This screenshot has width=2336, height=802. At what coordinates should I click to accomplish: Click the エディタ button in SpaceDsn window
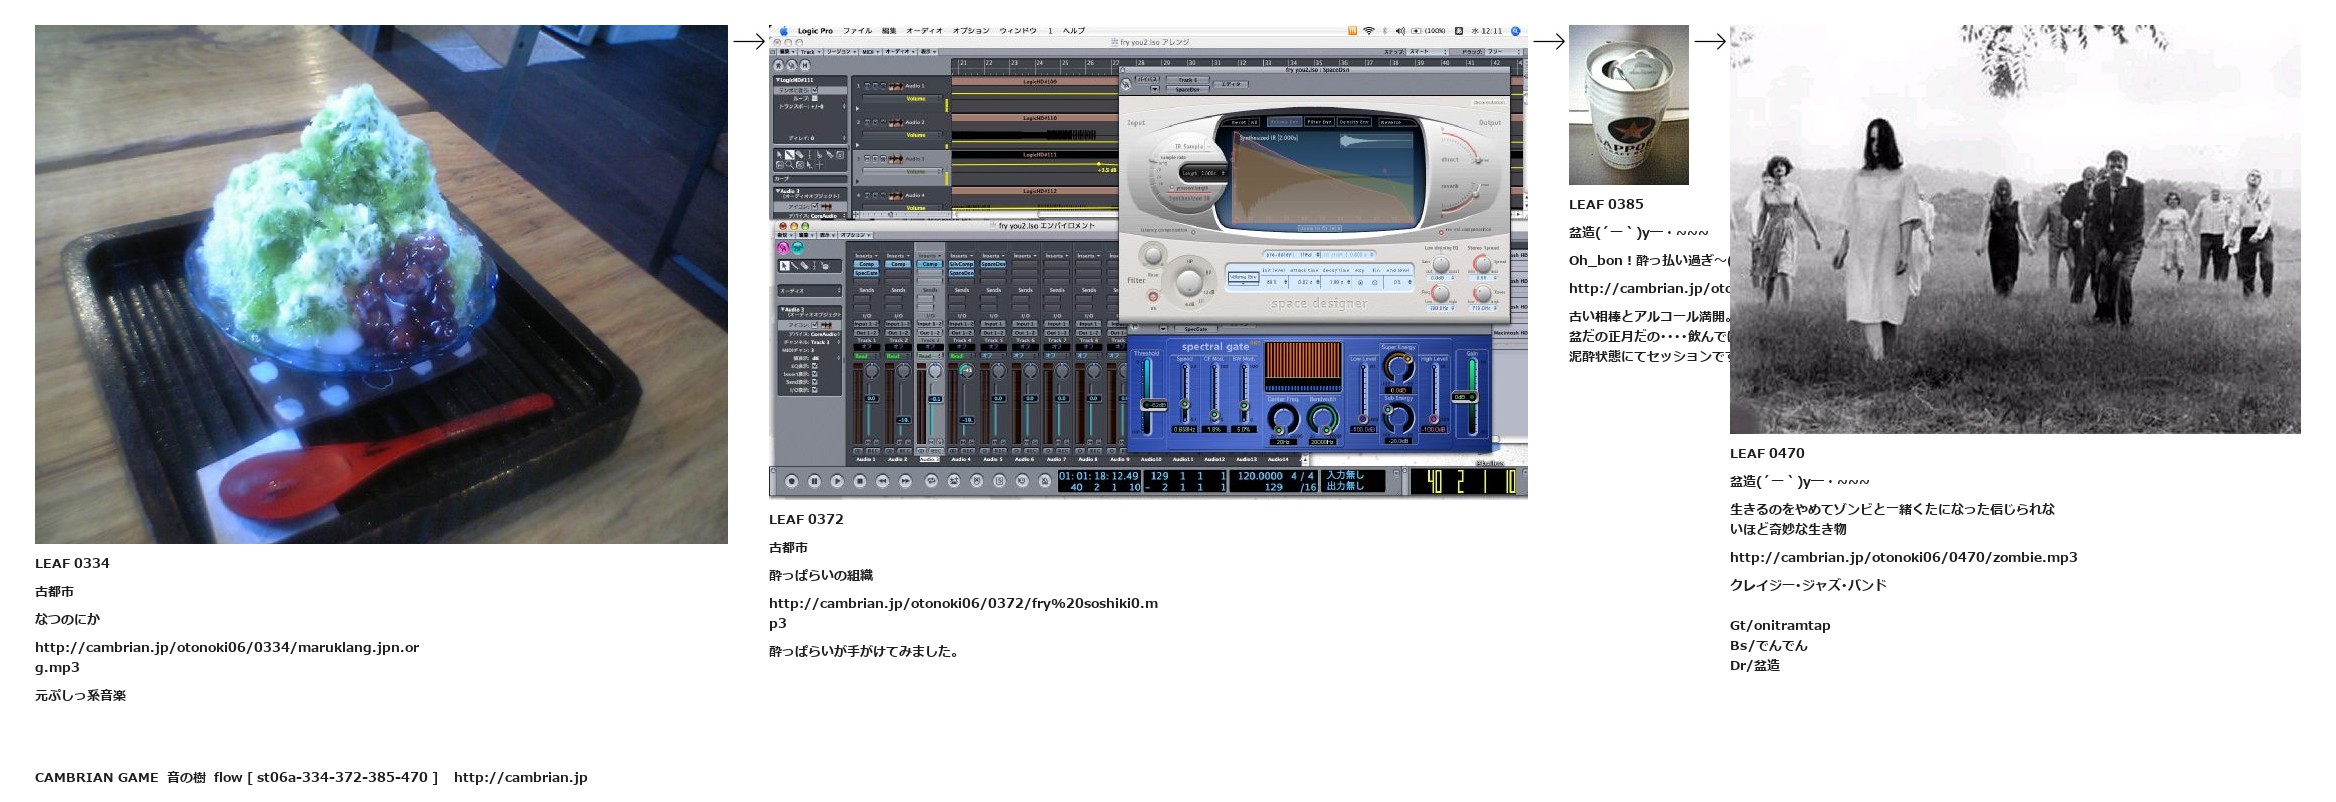tap(1231, 84)
